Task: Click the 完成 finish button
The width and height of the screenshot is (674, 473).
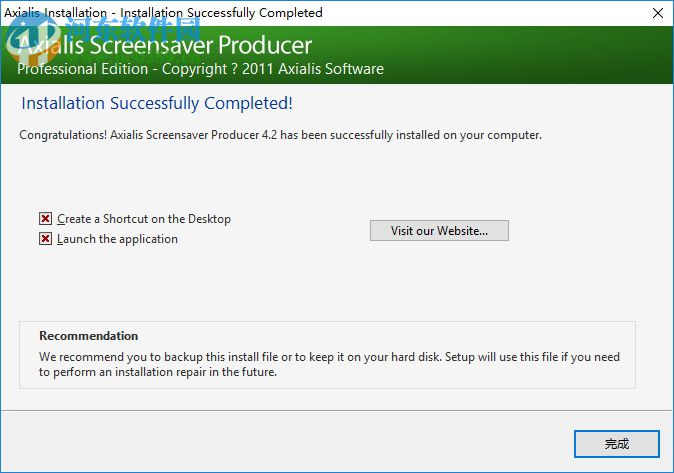Action: 617,444
